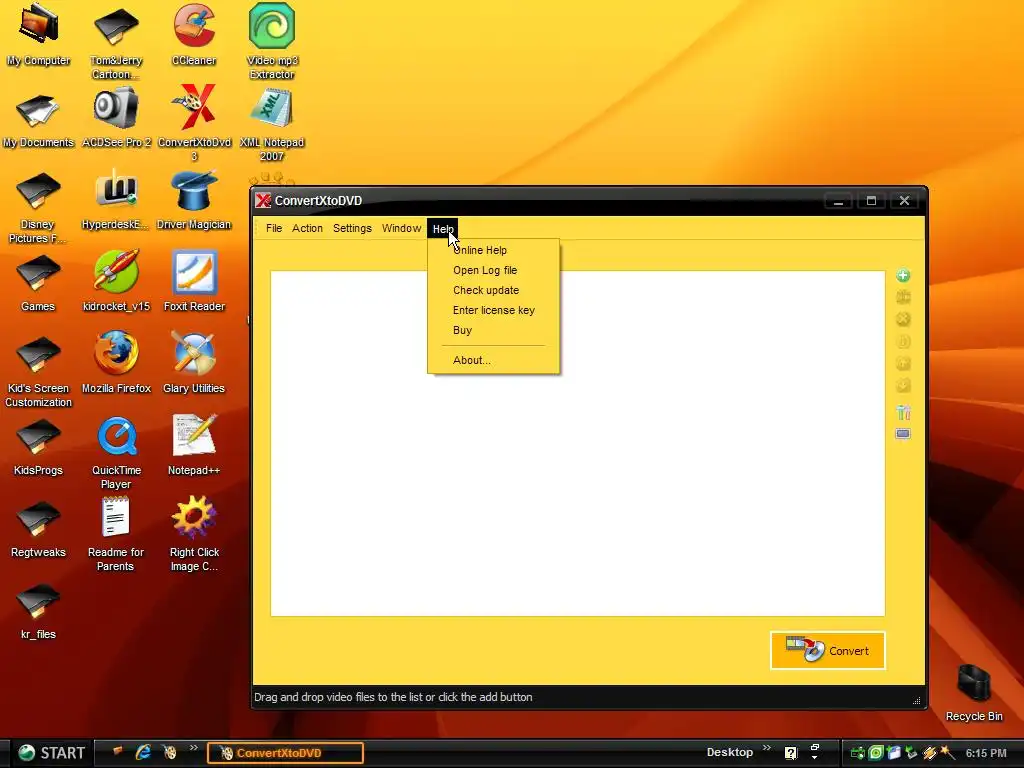The image size is (1024, 768).
Task: Launch kidrocket_v15 rocket icon
Action: click(116, 281)
